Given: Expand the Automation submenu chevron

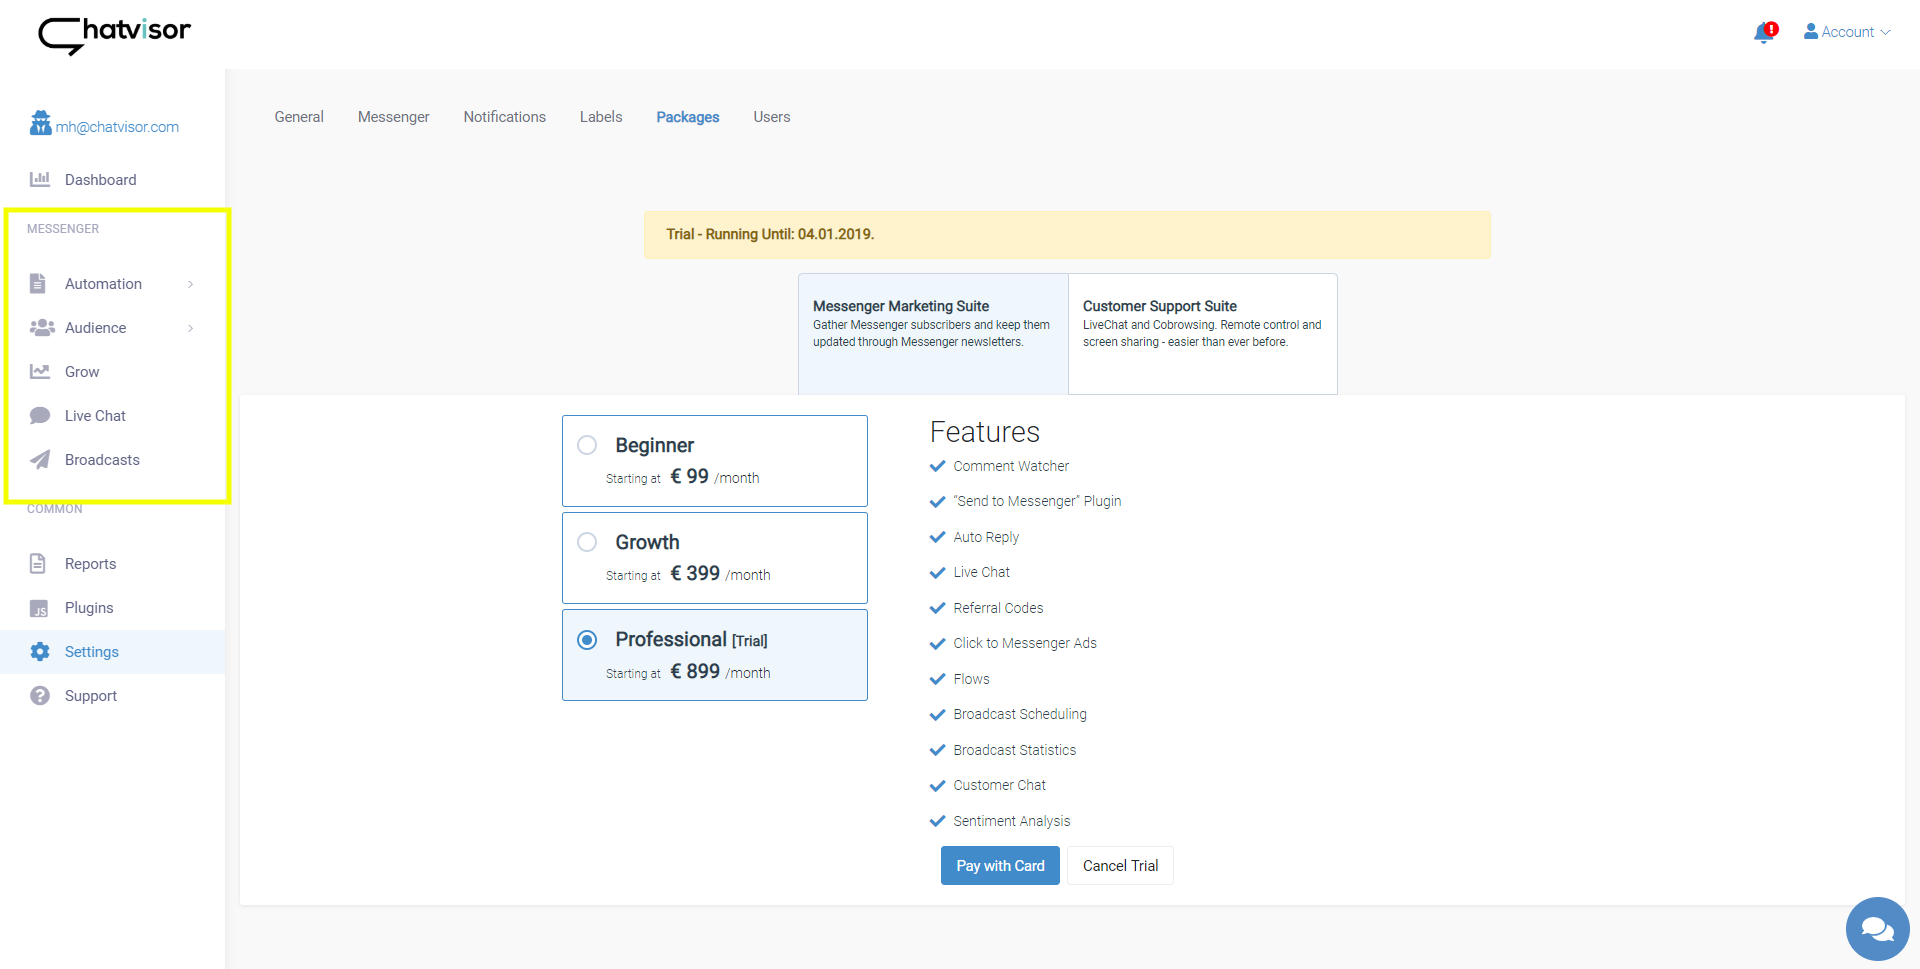Looking at the screenshot, I should tap(190, 284).
